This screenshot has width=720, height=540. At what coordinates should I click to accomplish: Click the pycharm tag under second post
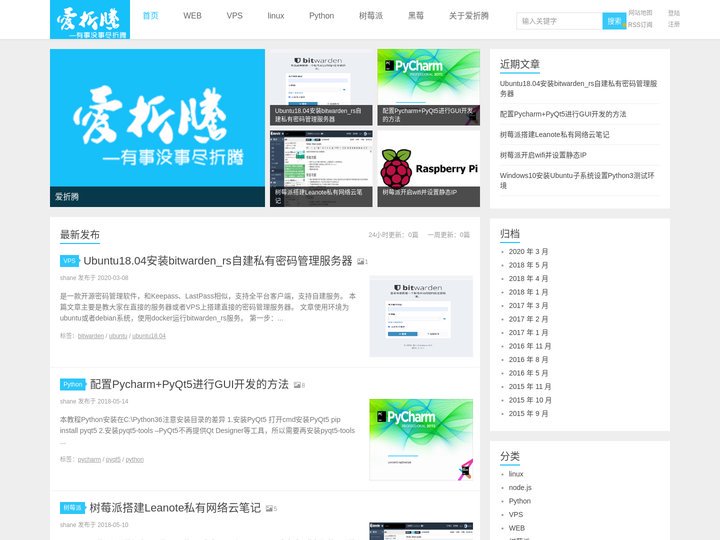click(89, 459)
